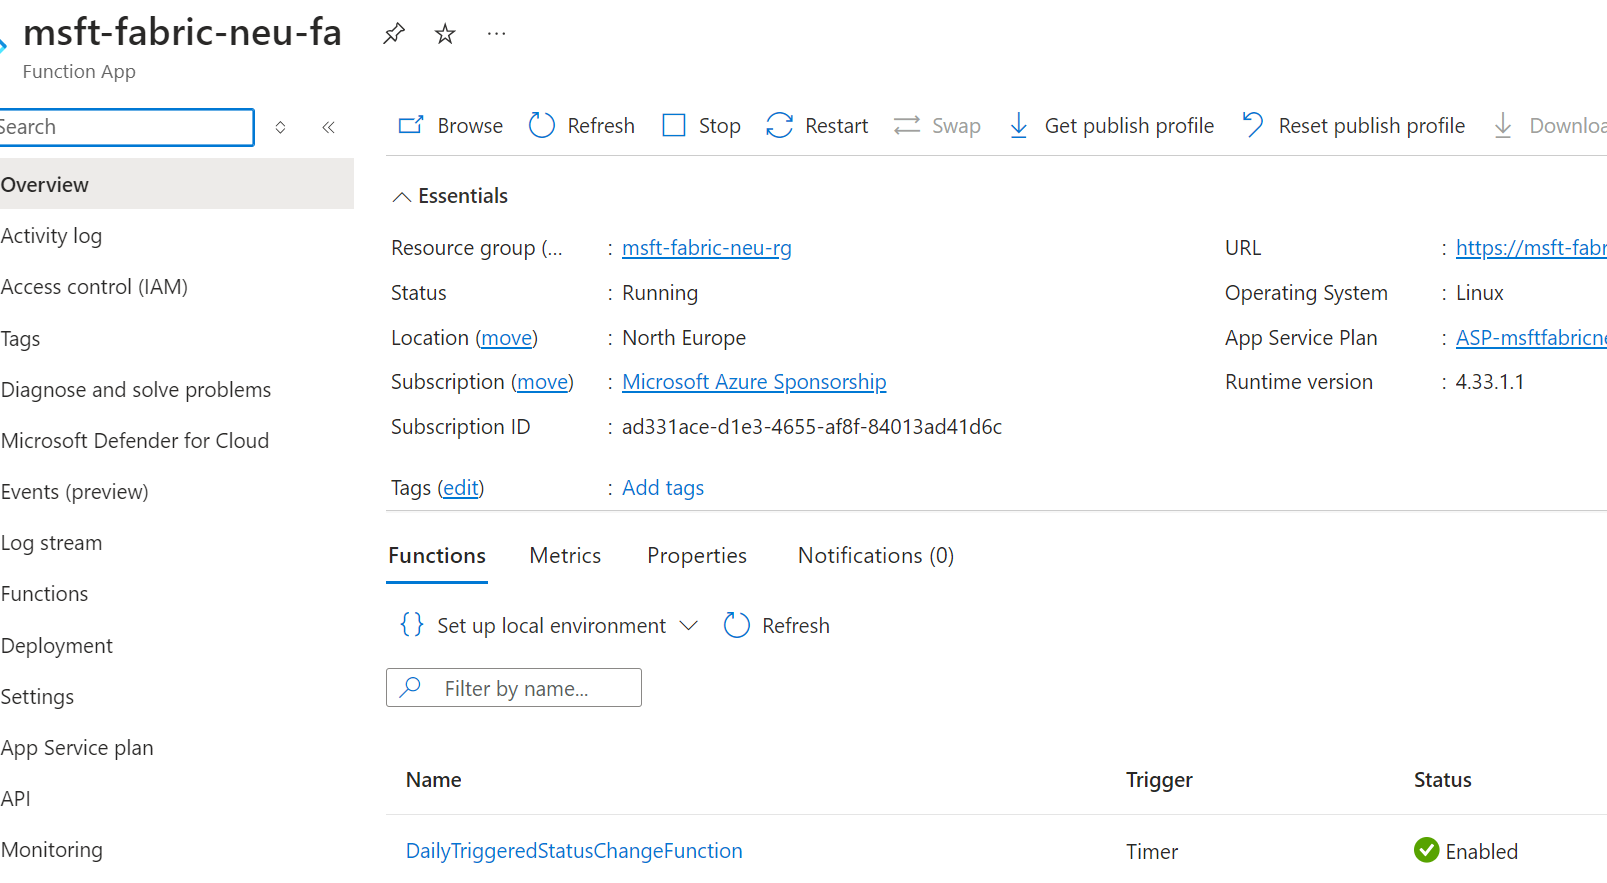Click the move link next to Subscription
The image size is (1607, 883).
coord(543,382)
